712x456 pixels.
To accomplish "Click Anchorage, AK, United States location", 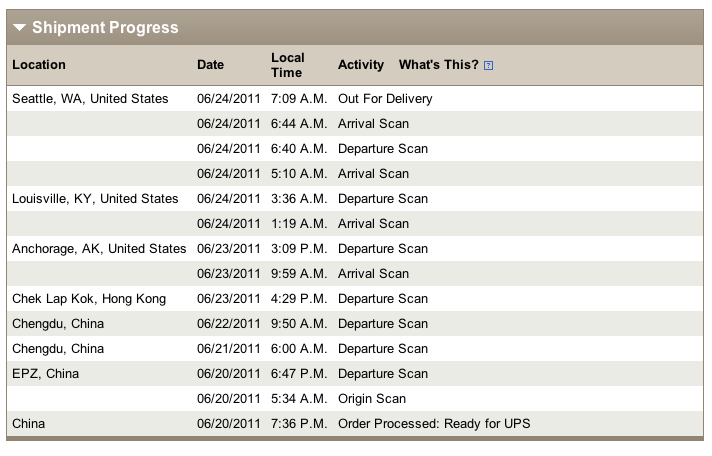I will 99,249.
